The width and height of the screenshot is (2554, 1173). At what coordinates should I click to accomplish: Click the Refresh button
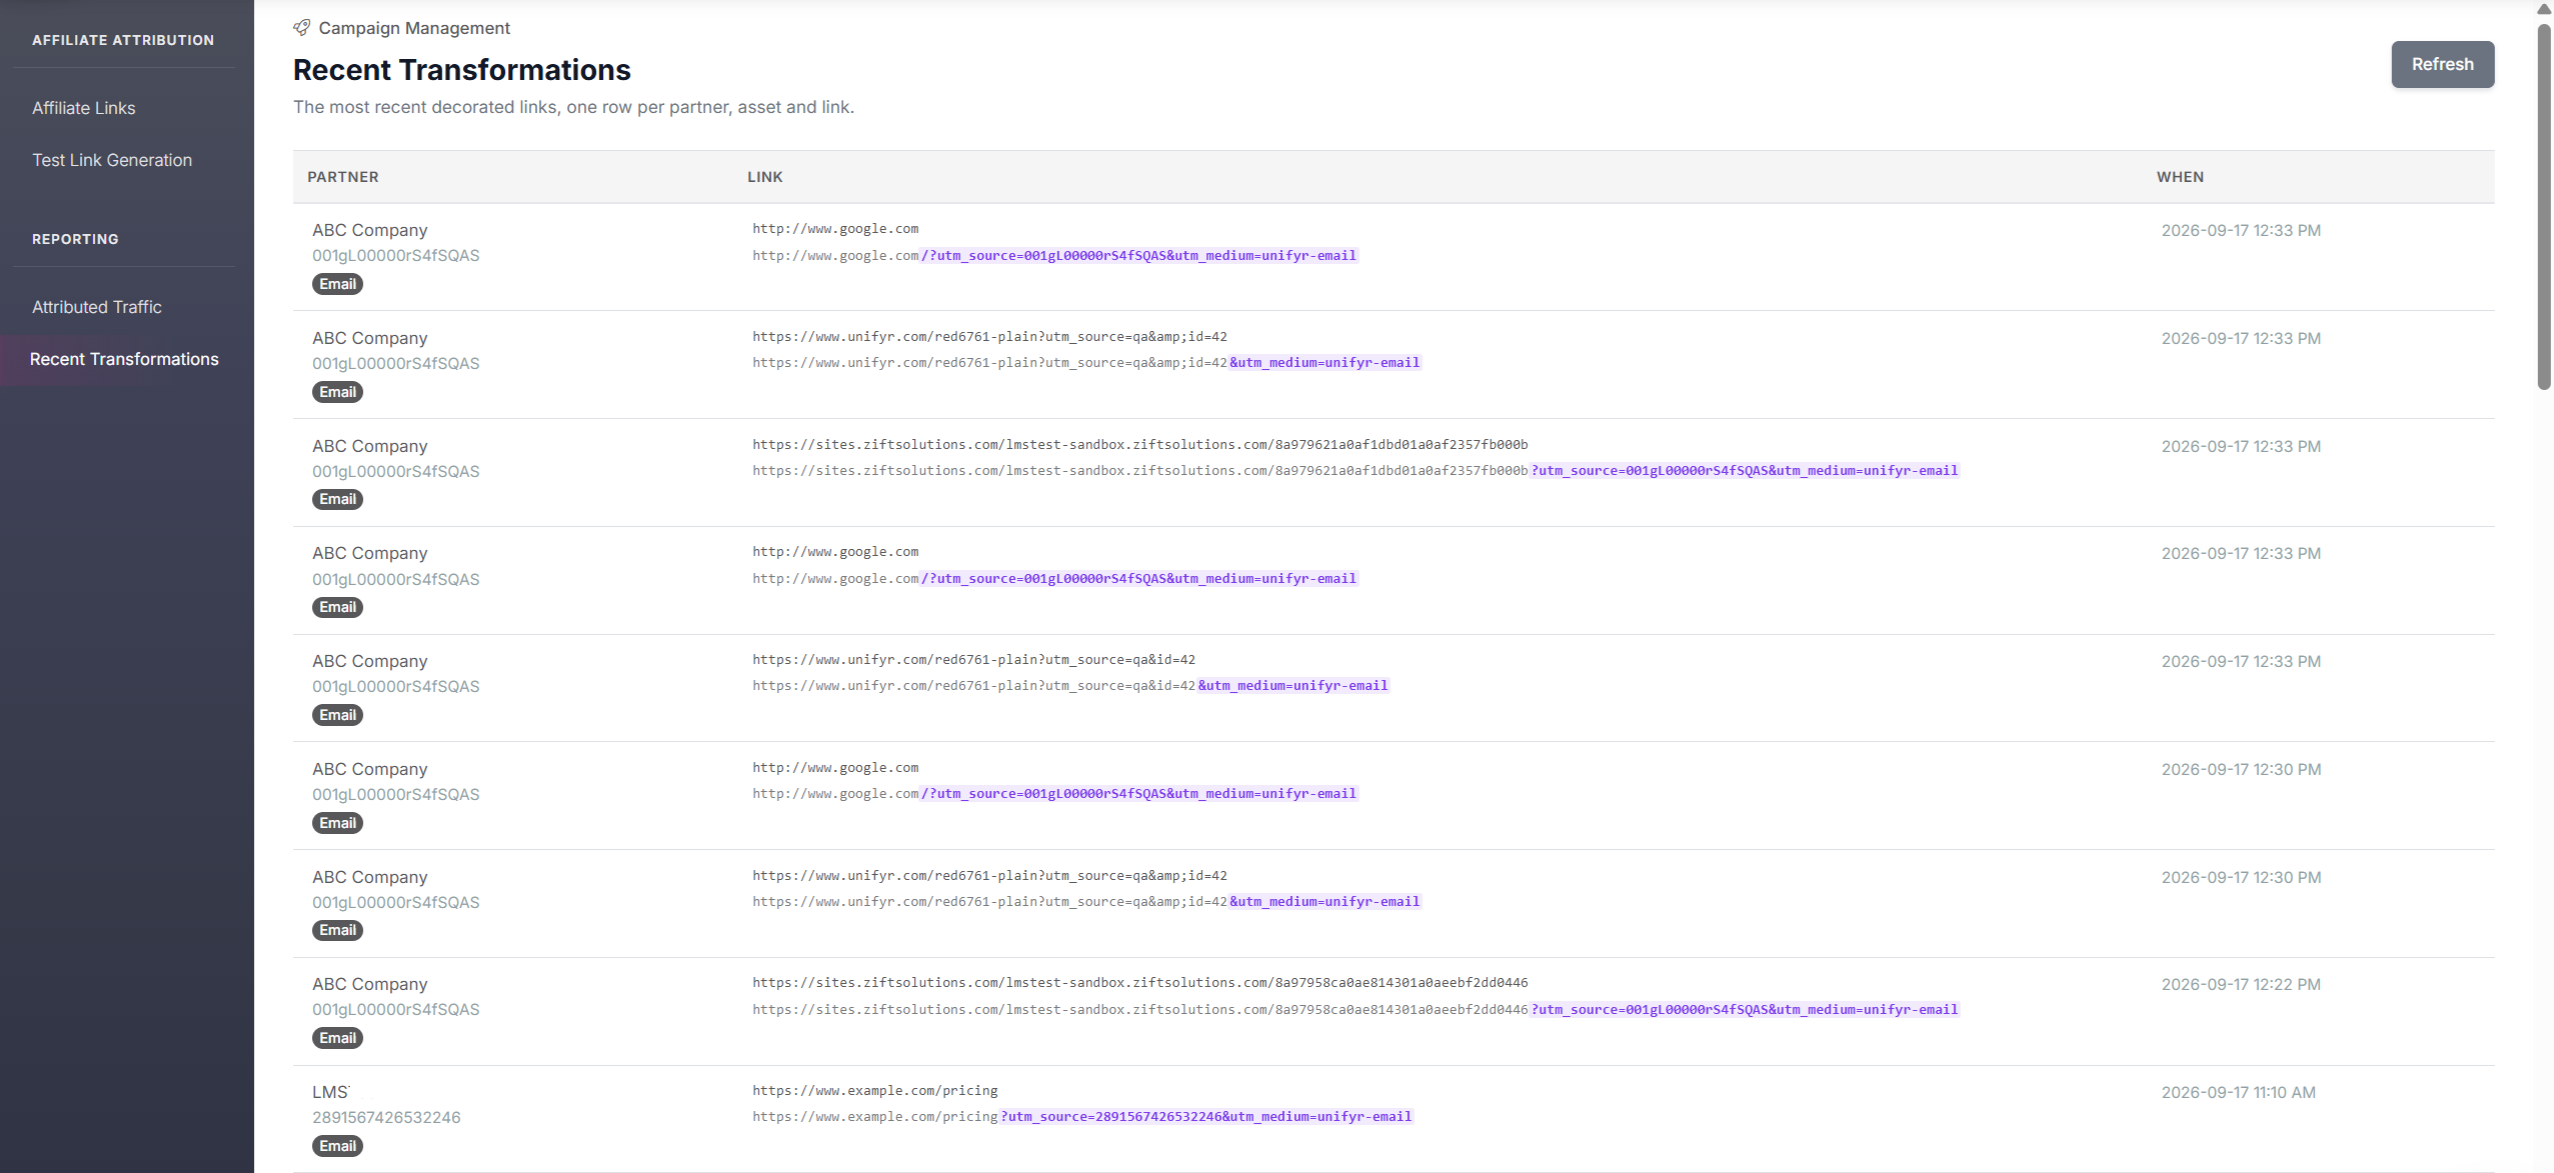pos(2442,64)
